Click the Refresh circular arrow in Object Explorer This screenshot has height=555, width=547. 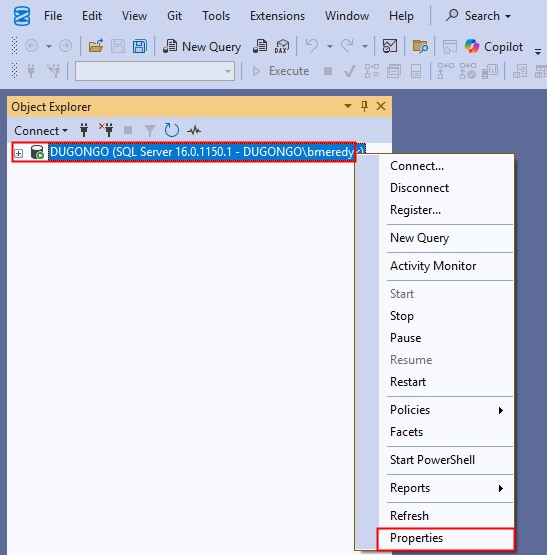point(172,130)
